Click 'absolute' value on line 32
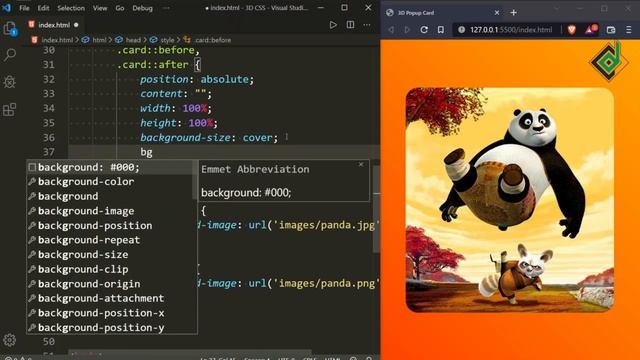This screenshot has width=640, height=360. pos(224,79)
